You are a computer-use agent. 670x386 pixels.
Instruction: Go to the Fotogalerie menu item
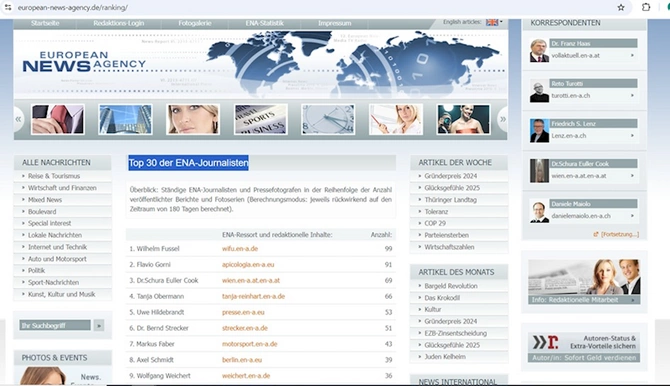point(195,23)
